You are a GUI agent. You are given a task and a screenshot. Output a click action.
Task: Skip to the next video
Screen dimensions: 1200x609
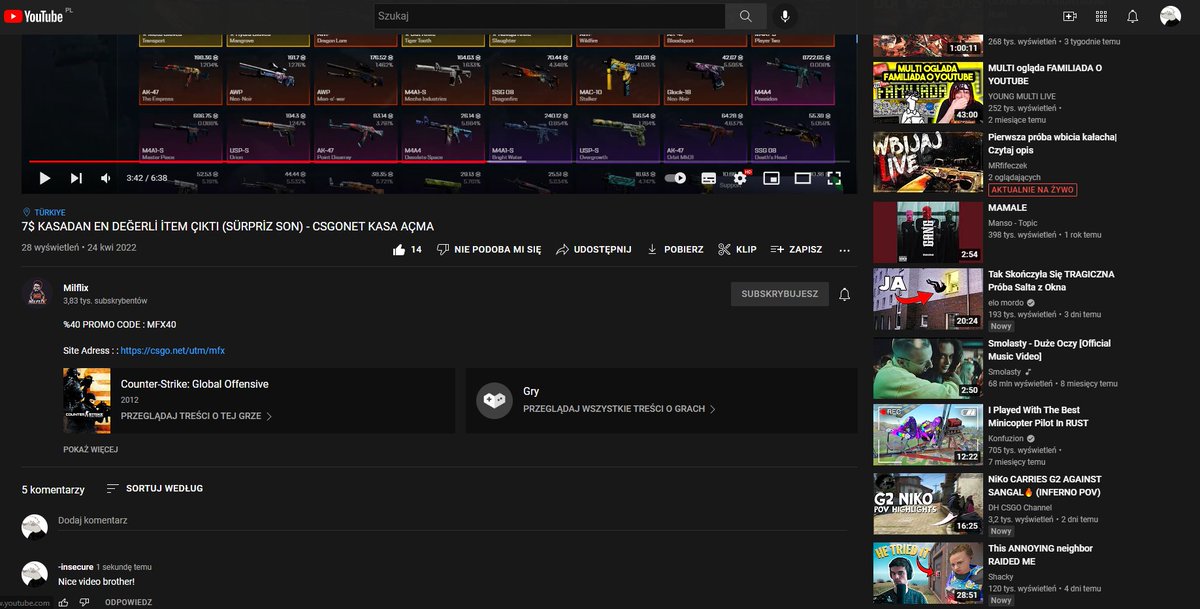click(x=76, y=178)
